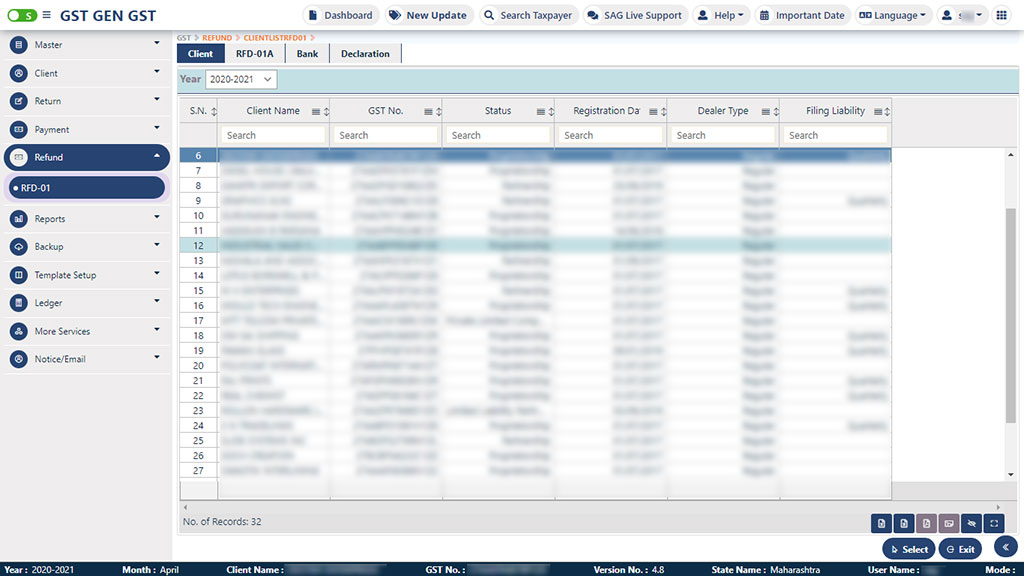Screen dimensions: 1024x576
Task: Click the first export file icon below the grid
Action: point(881,523)
